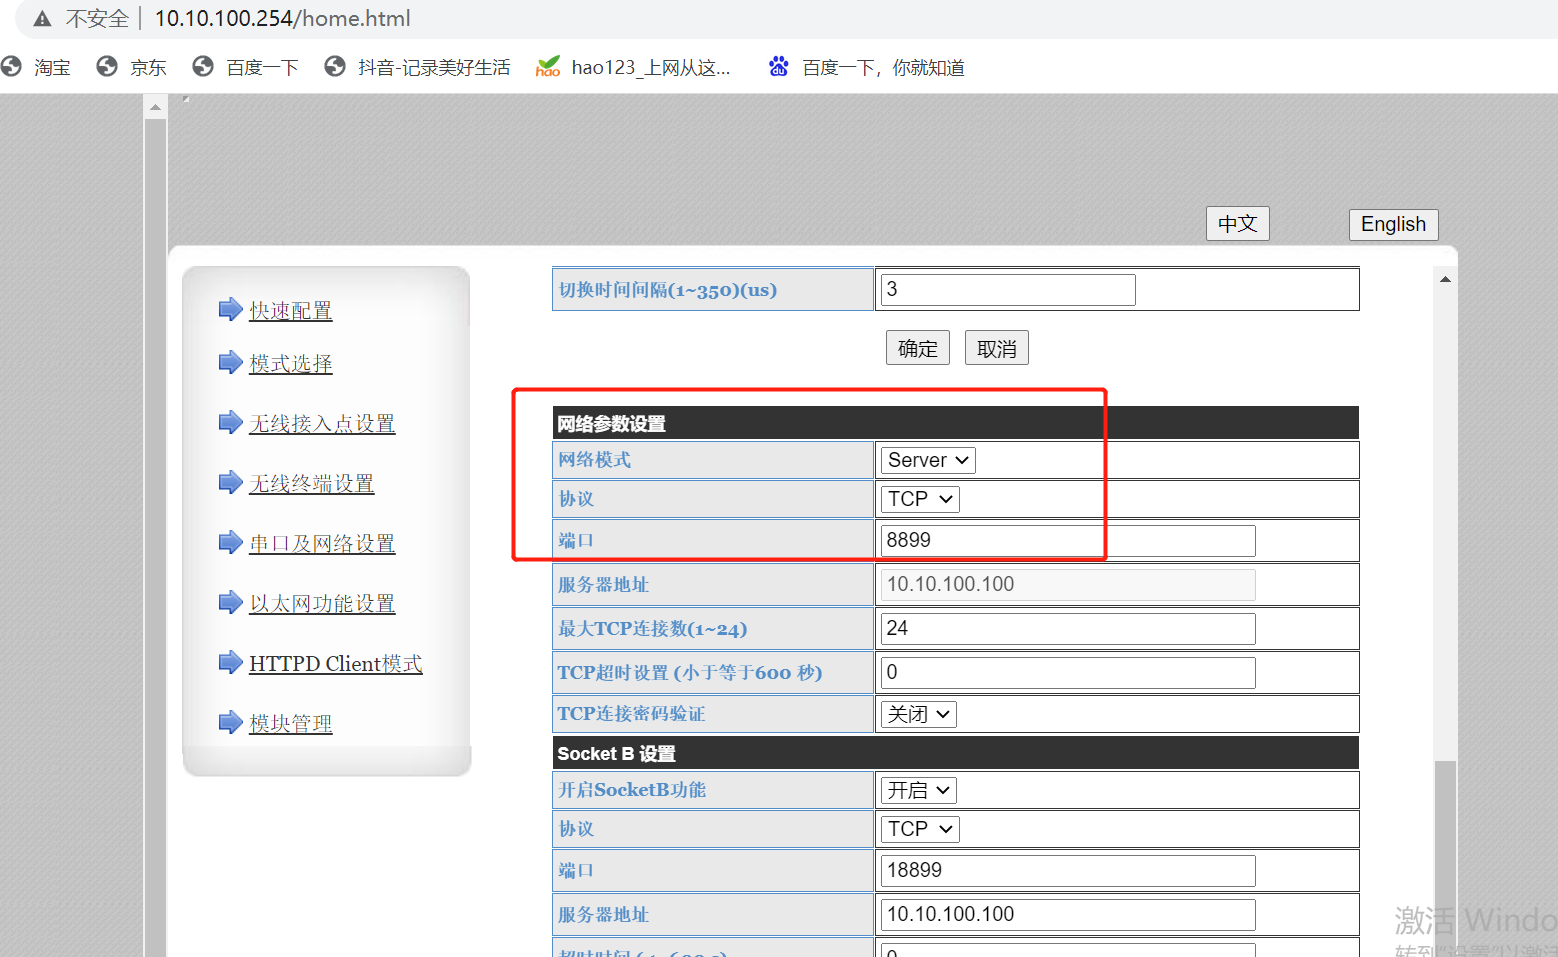Open the 网络模式 Server dropdown

(x=927, y=460)
